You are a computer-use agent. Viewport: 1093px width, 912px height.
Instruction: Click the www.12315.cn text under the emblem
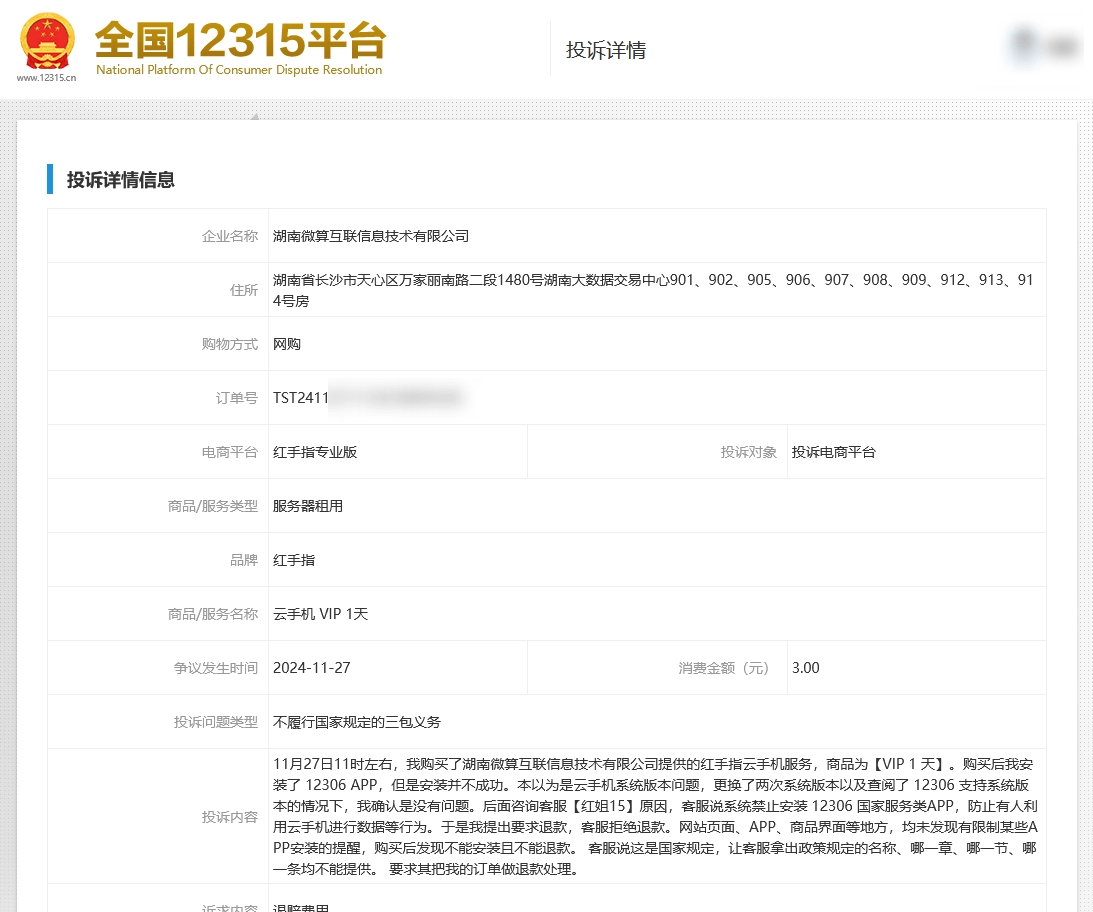[x=46, y=77]
